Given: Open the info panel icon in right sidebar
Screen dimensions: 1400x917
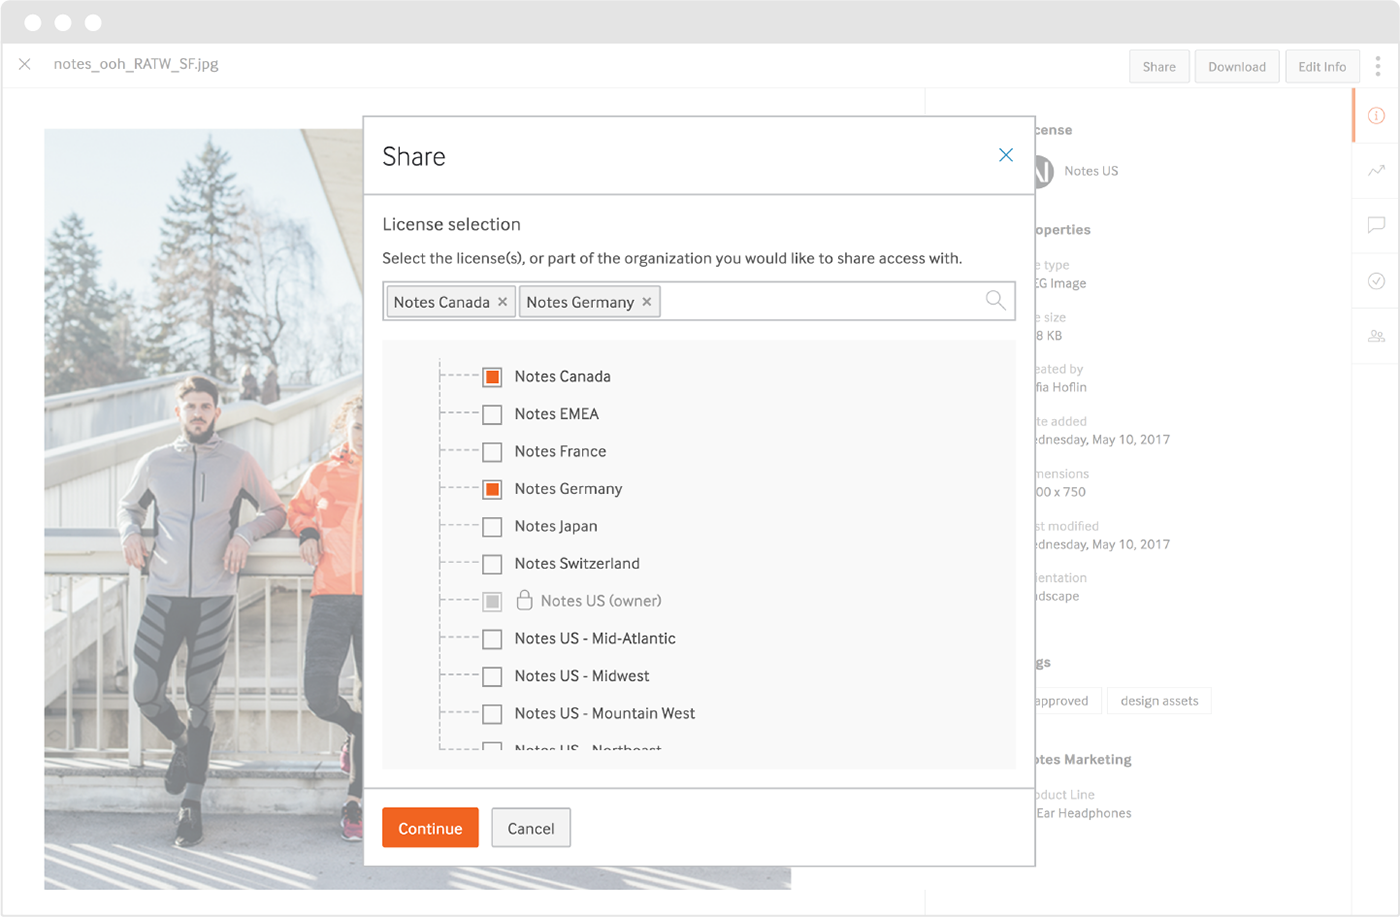Looking at the screenshot, I should point(1376,116).
